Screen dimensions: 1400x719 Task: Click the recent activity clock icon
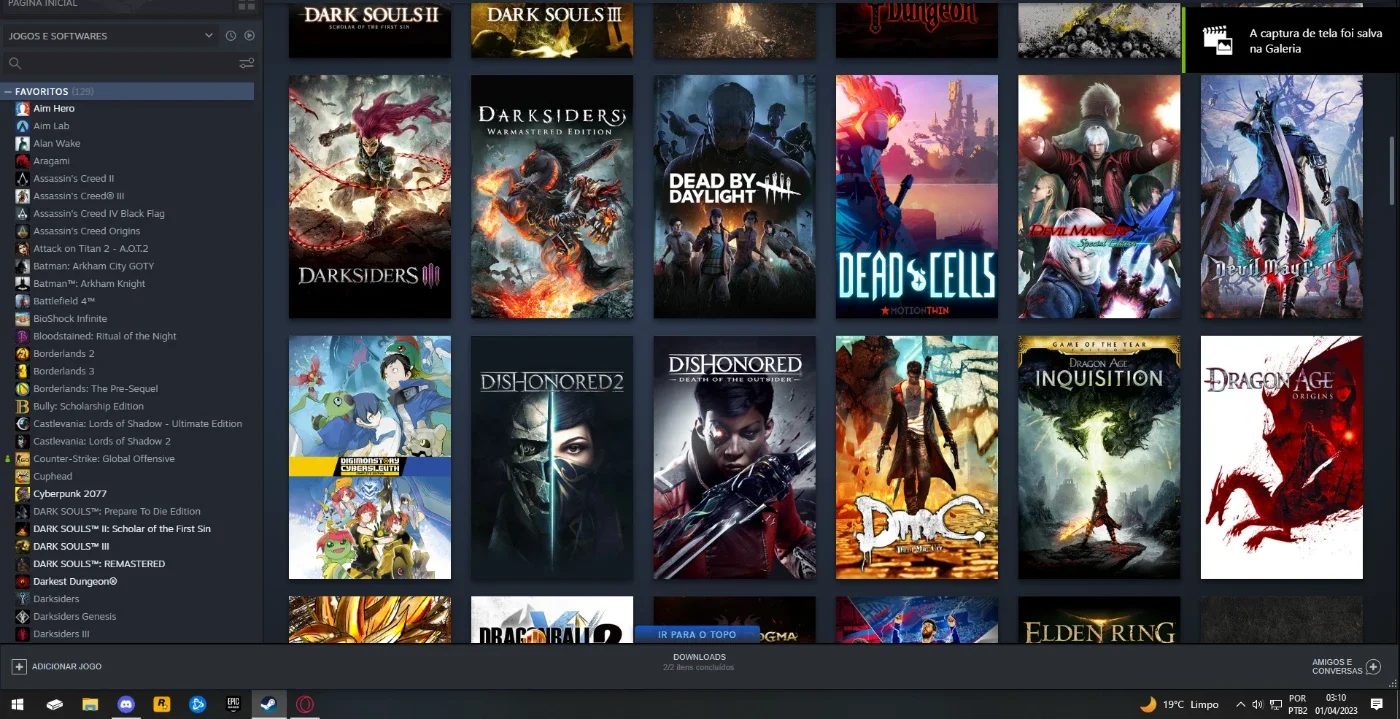click(x=231, y=36)
